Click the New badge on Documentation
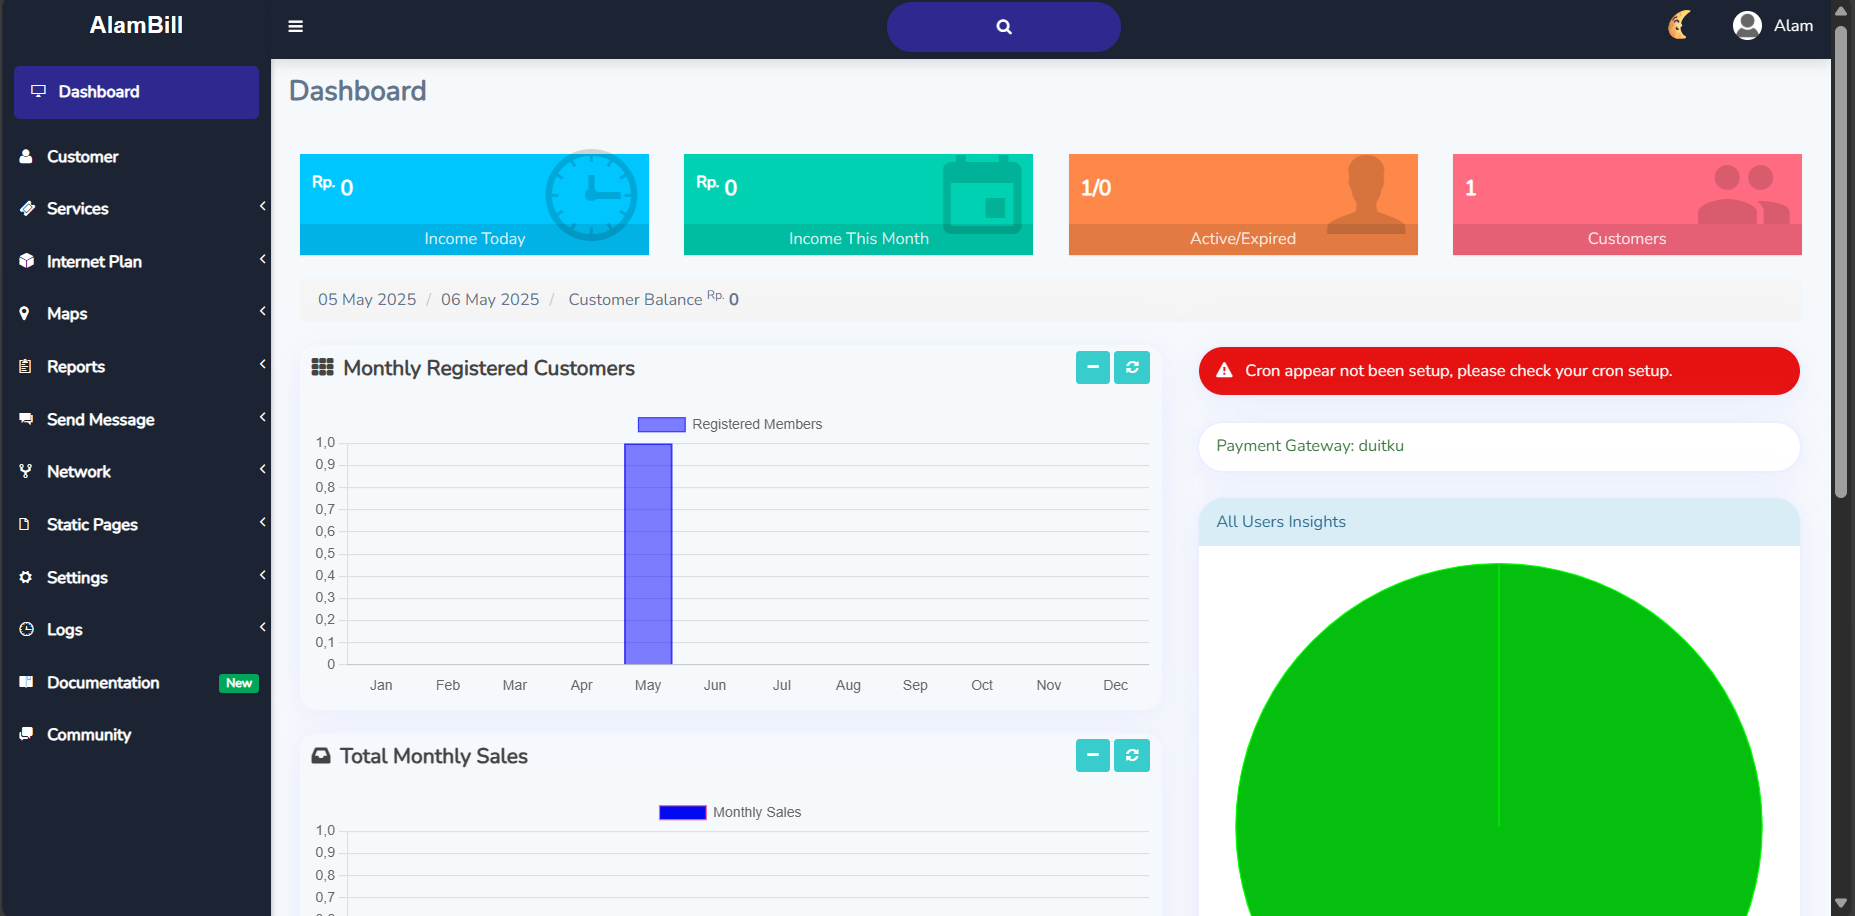 pyautogui.click(x=239, y=683)
